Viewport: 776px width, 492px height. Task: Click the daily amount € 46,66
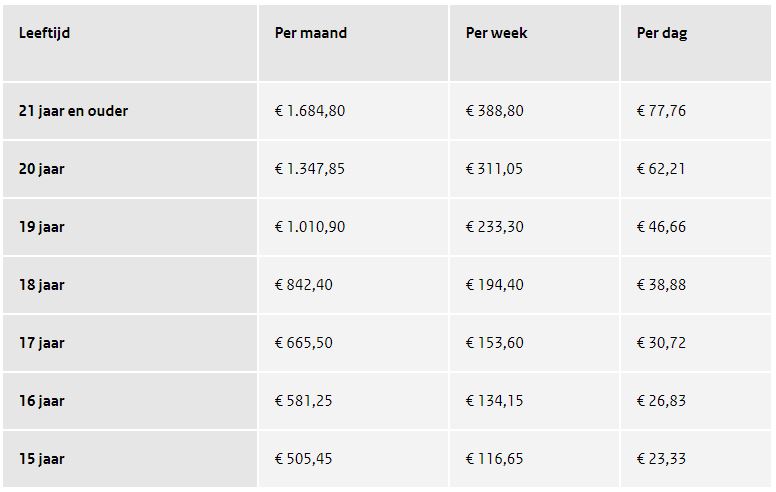(x=661, y=227)
